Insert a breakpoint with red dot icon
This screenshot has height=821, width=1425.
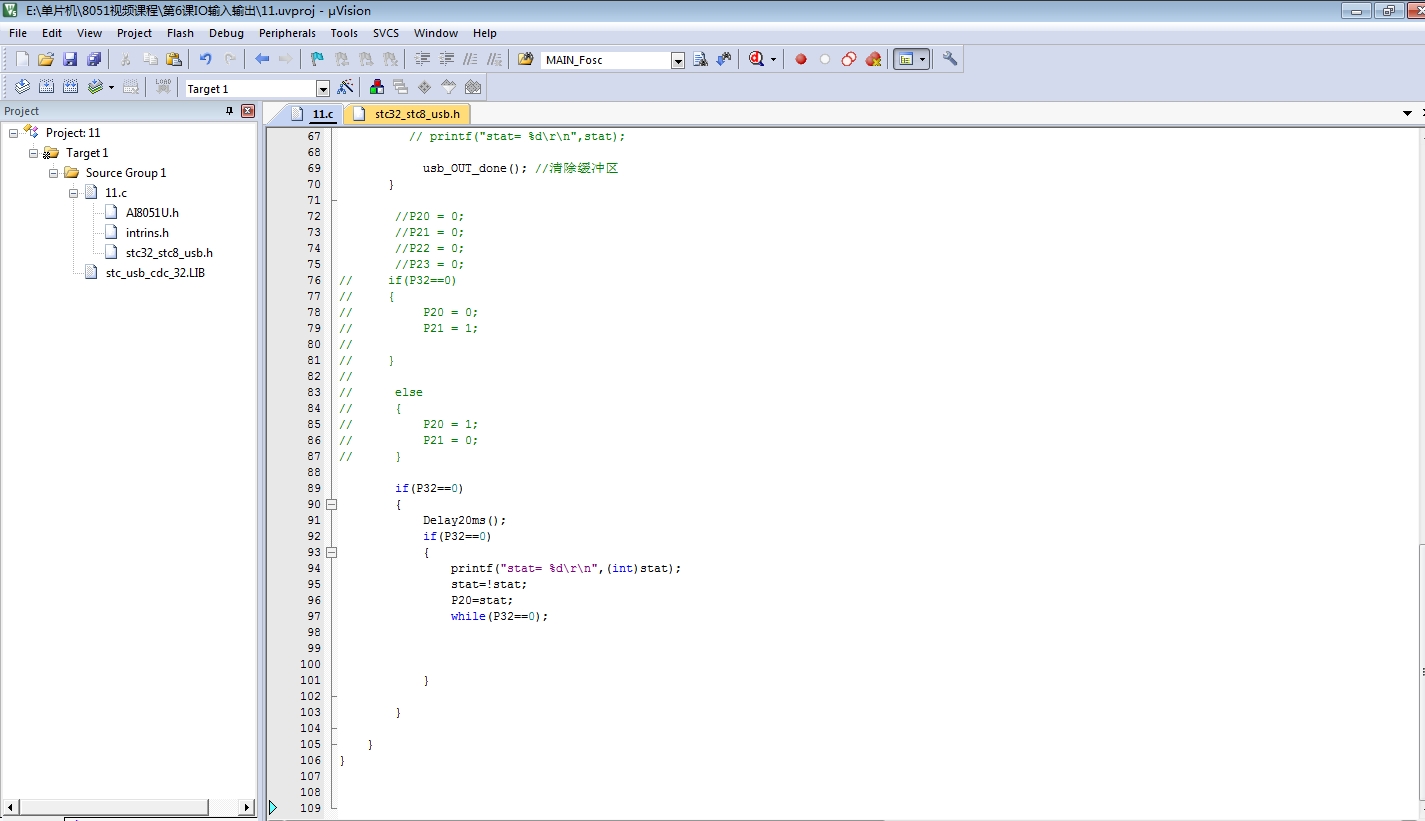pyautogui.click(x=801, y=59)
